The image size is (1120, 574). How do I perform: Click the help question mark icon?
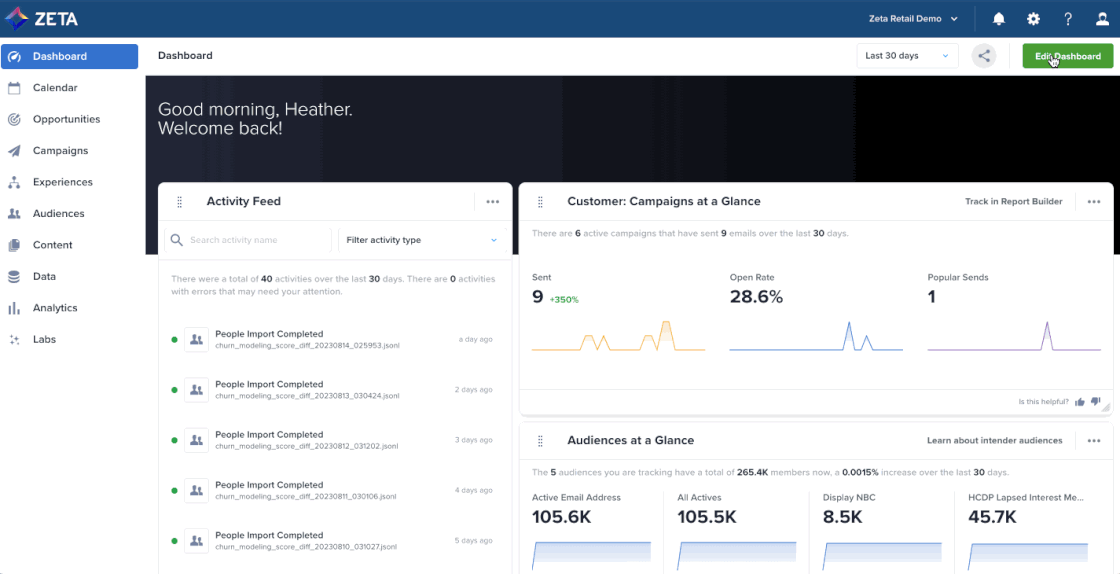pos(1068,19)
